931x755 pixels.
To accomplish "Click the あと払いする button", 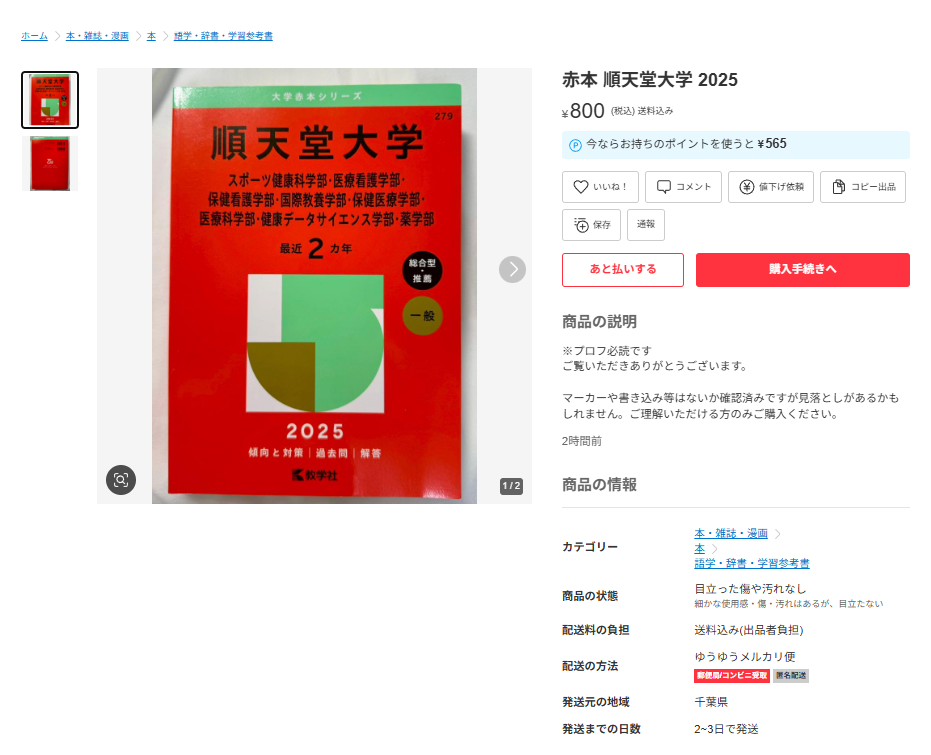I will tap(623, 269).
